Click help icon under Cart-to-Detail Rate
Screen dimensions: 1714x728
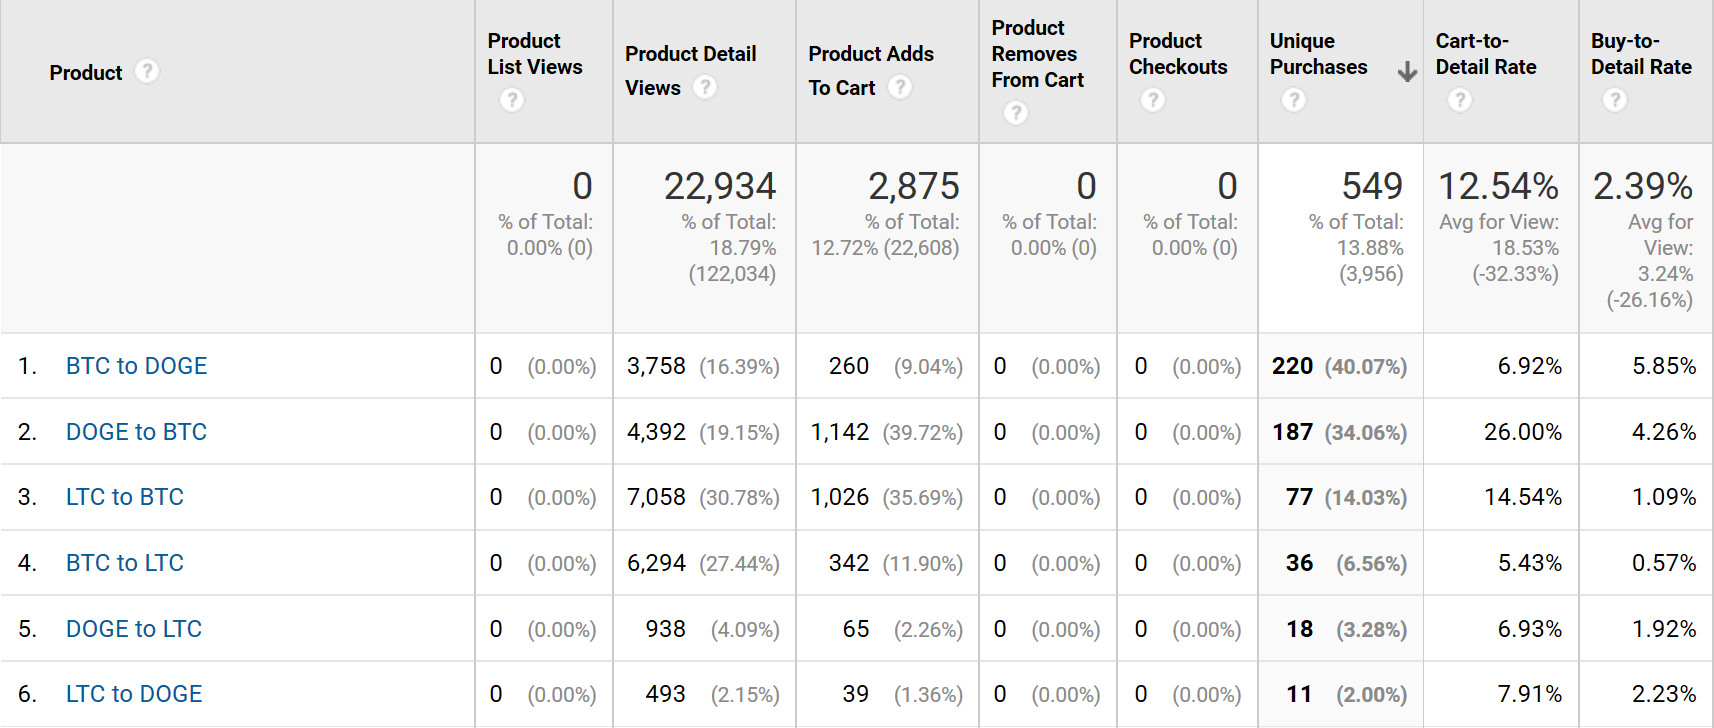(x=1460, y=100)
